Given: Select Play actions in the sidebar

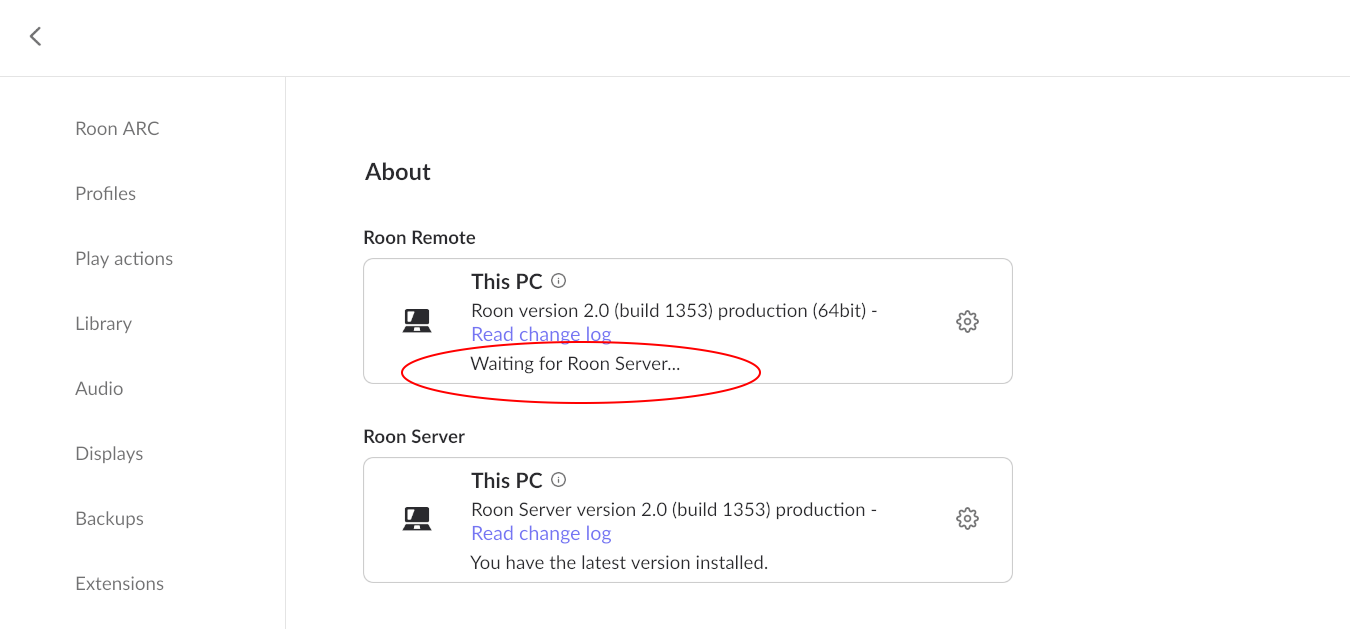Looking at the screenshot, I should coord(124,259).
